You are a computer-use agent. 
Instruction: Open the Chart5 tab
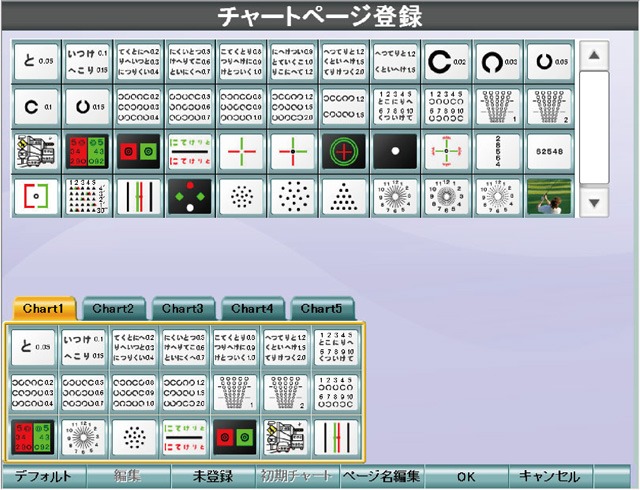click(321, 308)
